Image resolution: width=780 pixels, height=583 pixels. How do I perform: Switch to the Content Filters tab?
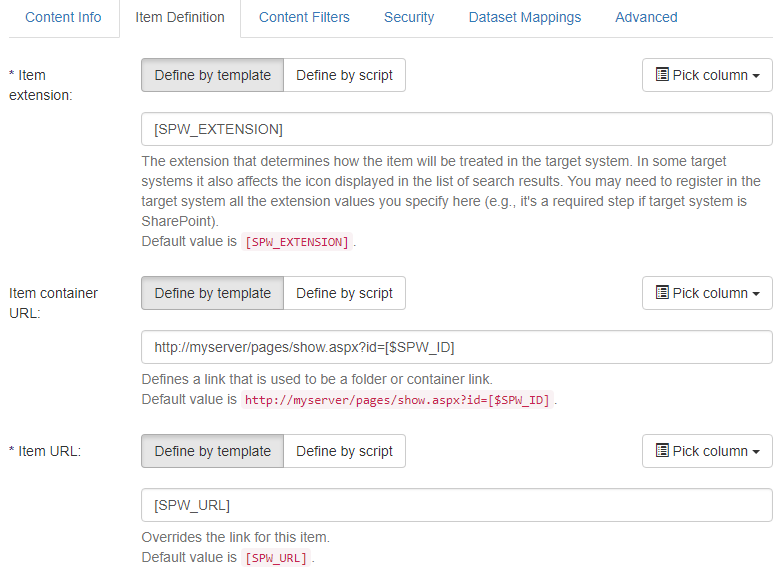pos(304,17)
